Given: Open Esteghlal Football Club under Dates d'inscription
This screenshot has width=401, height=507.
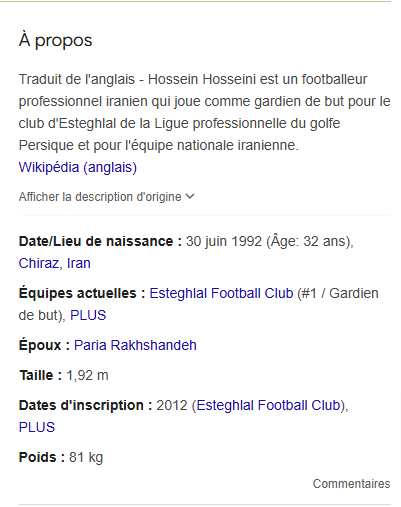Looking at the screenshot, I should (x=268, y=405).
